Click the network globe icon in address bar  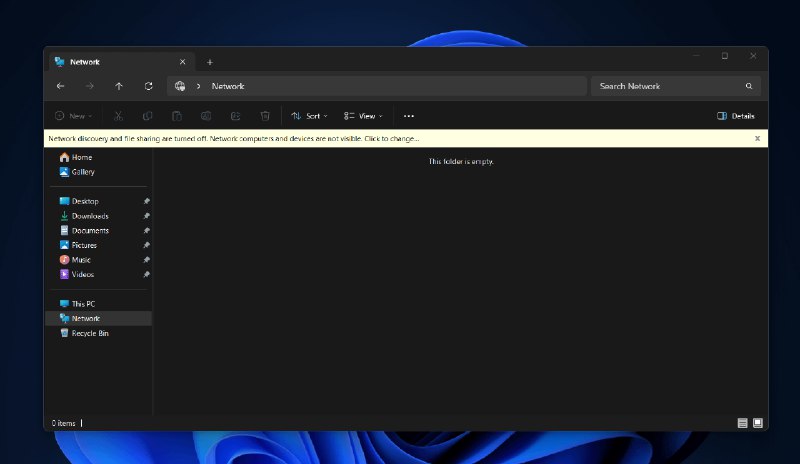coord(180,86)
